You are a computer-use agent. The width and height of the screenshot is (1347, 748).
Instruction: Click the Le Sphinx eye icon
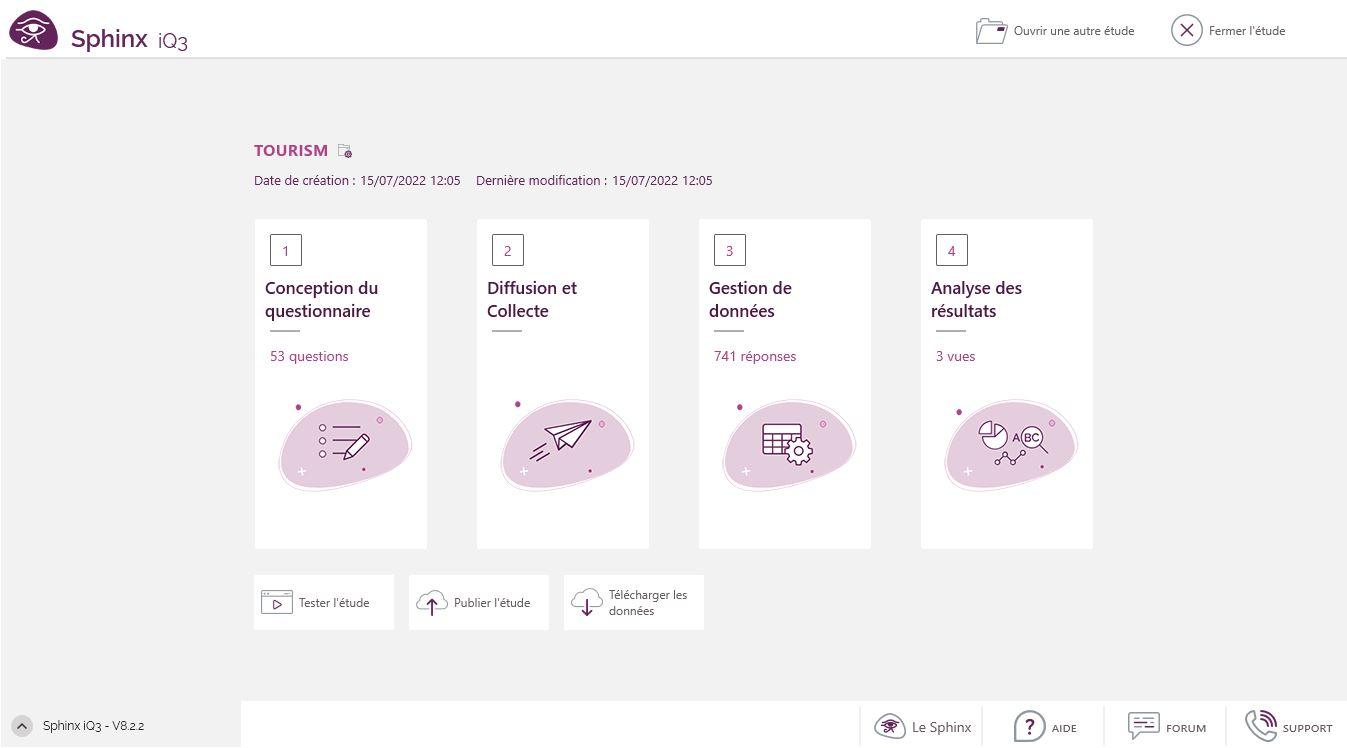coord(890,727)
